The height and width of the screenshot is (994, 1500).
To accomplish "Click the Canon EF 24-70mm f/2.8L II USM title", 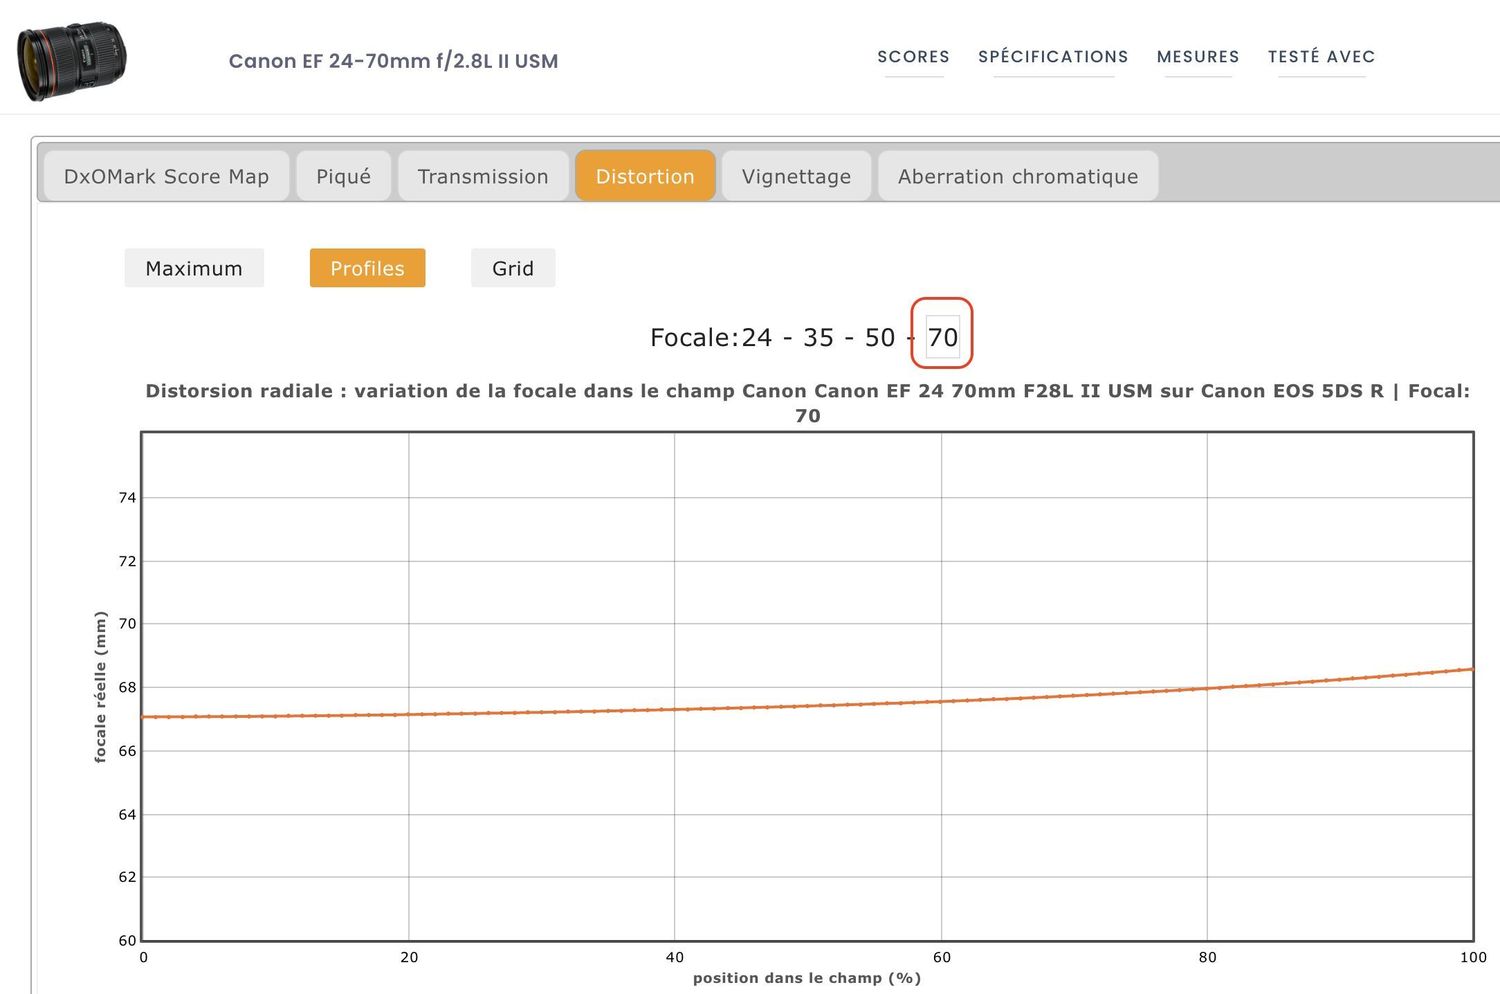I will pos(393,61).
